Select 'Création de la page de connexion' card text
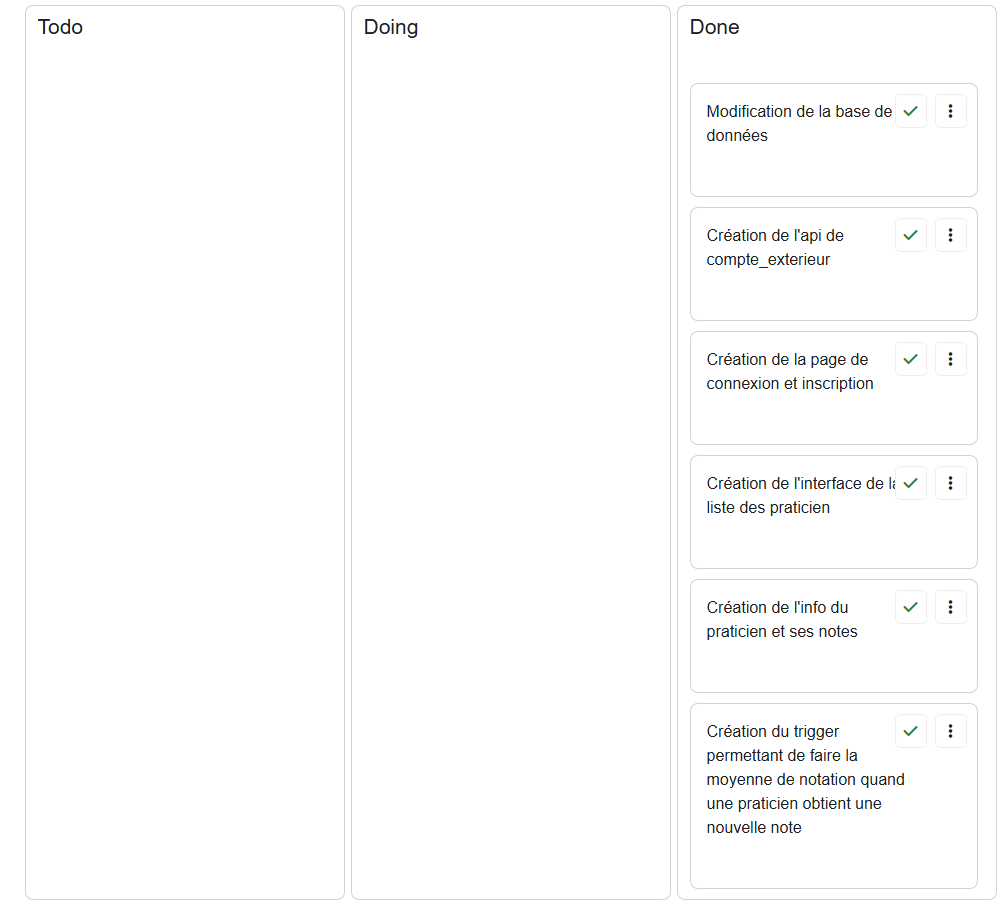 click(x=789, y=371)
